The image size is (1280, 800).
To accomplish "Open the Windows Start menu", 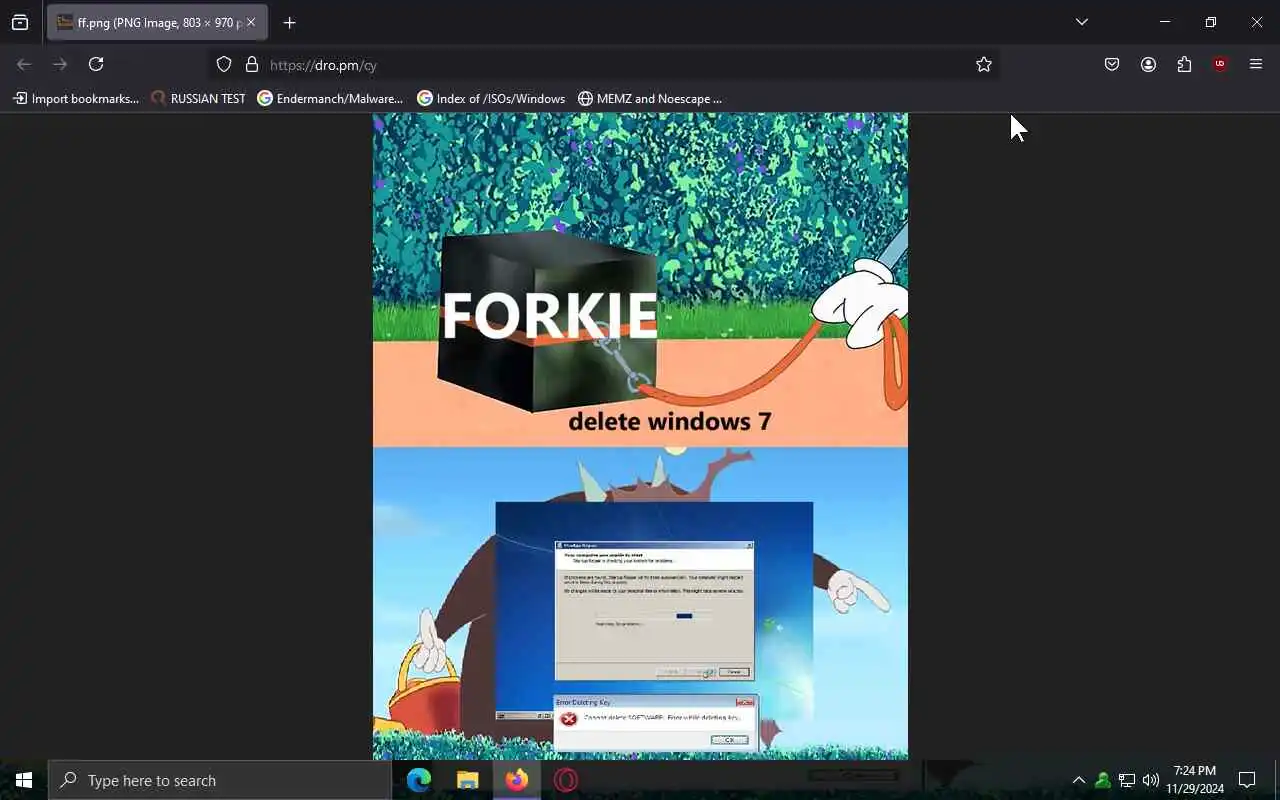I will point(24,780).
